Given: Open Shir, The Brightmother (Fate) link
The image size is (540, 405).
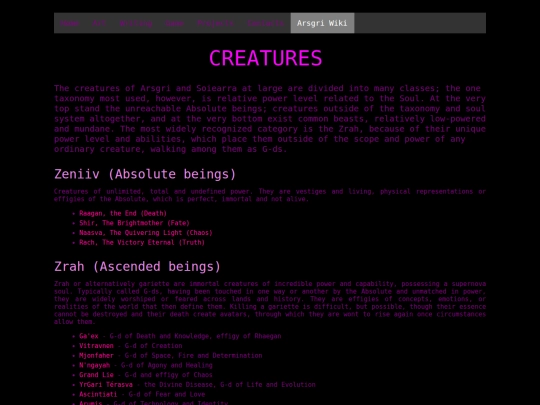Looking at the screenshot, I should coord(134,223).
